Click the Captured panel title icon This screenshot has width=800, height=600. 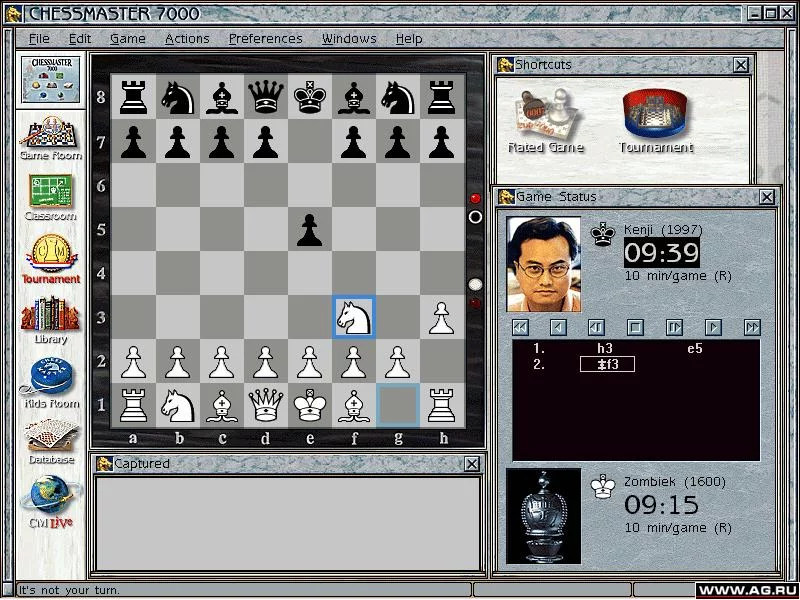(x=105, y=464)
